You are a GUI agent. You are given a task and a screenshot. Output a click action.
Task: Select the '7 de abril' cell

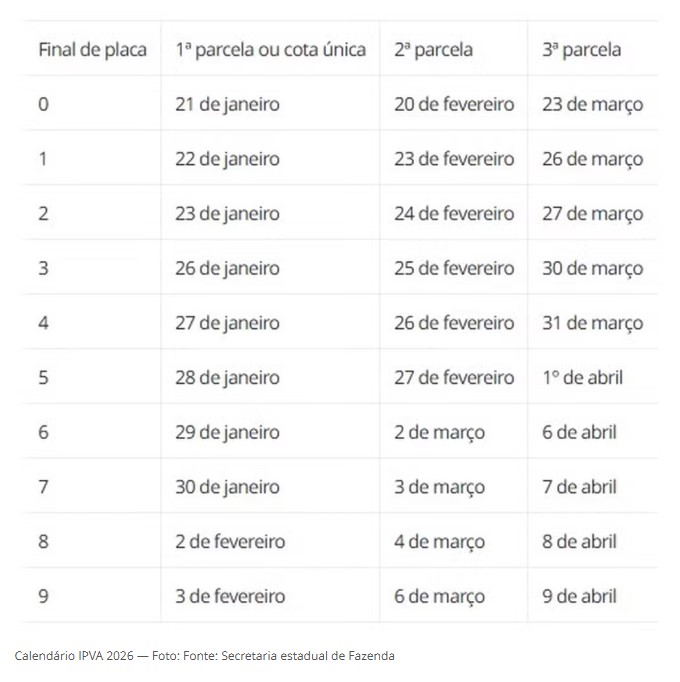click(579, 487)
